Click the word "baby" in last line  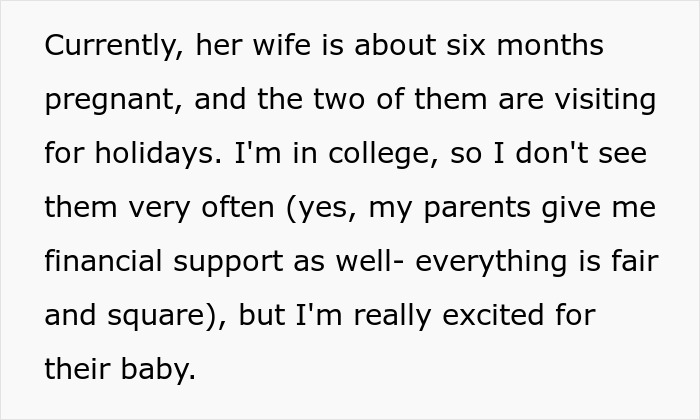tap(158, 371)
